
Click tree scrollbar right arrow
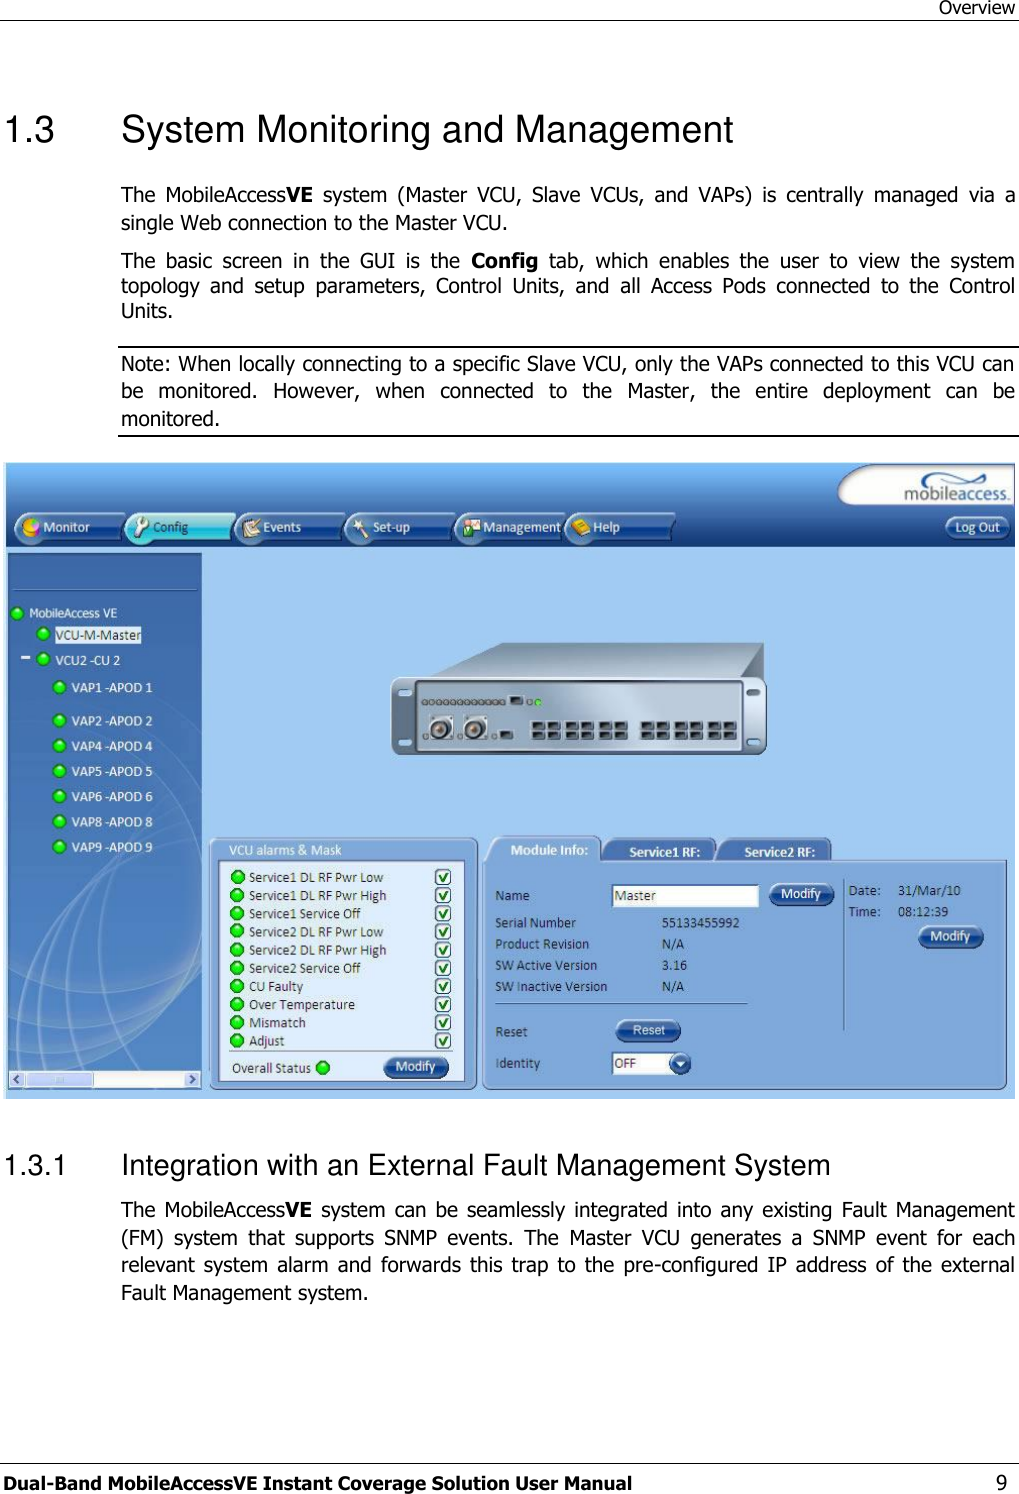pyautogui.click(x=192, y=1079)
